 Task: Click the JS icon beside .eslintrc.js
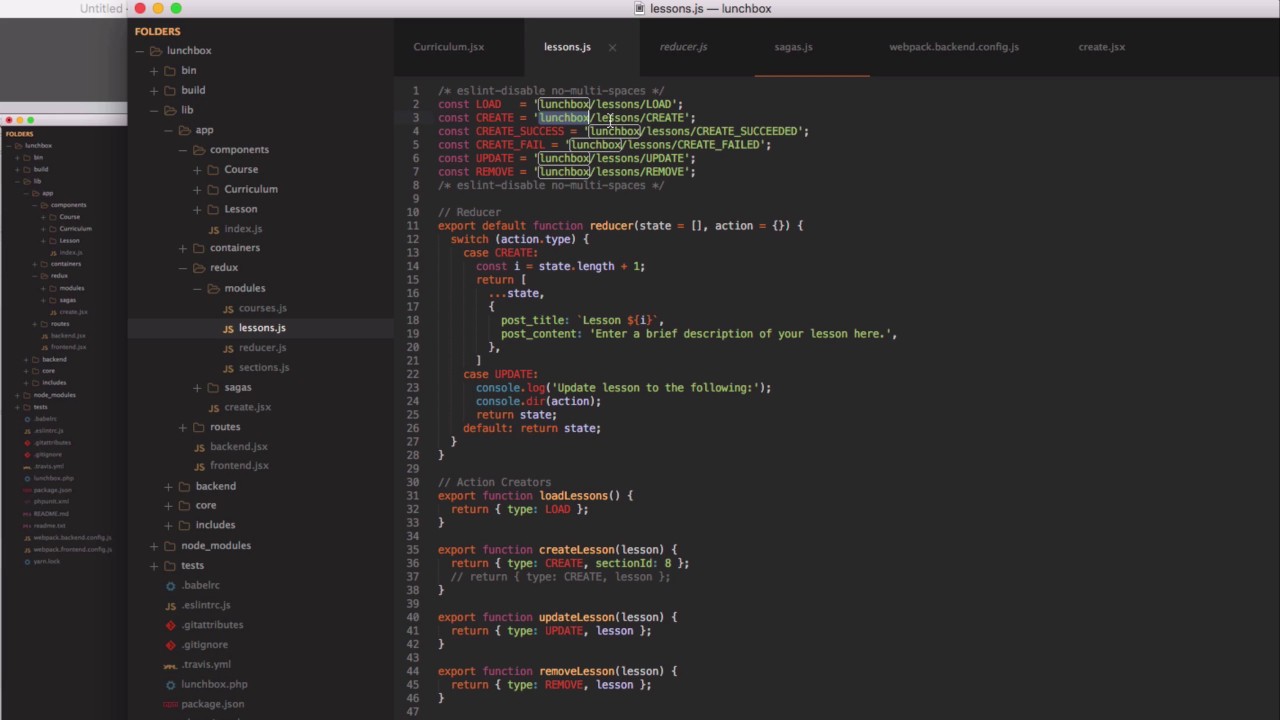coord(170,605)
